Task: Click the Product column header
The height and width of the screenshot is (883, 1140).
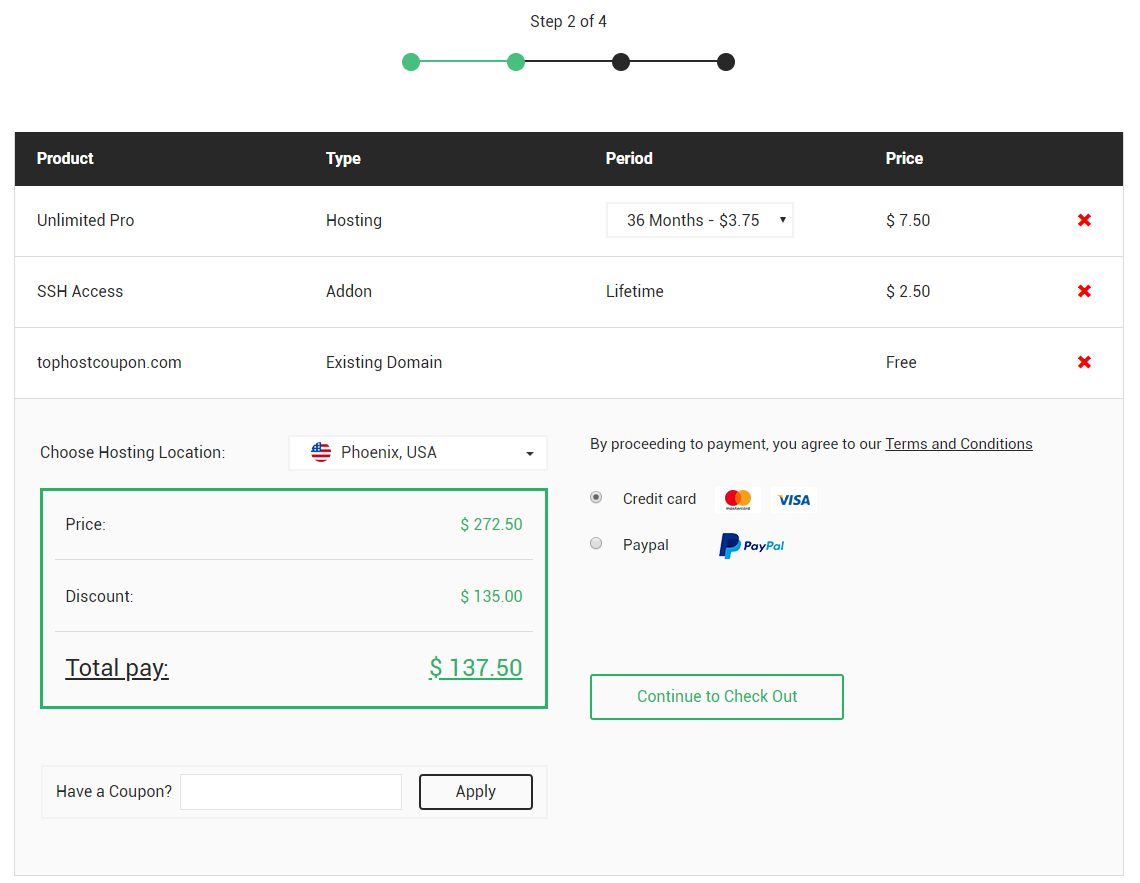Action: [65, 158]
